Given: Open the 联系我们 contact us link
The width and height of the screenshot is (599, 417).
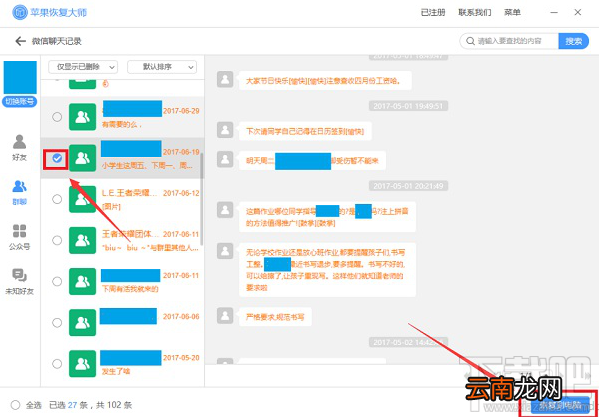Looking at the screenshot, I should click(x=474, y=13).
